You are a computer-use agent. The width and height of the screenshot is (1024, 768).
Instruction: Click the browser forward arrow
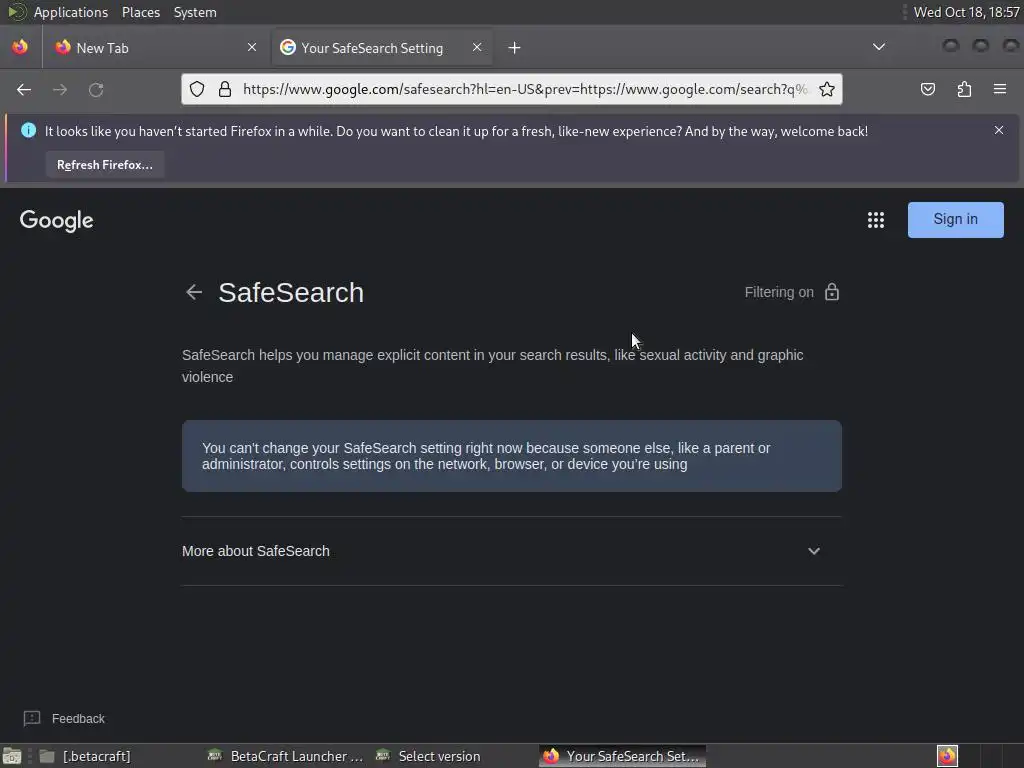click(x=60, y=89)
